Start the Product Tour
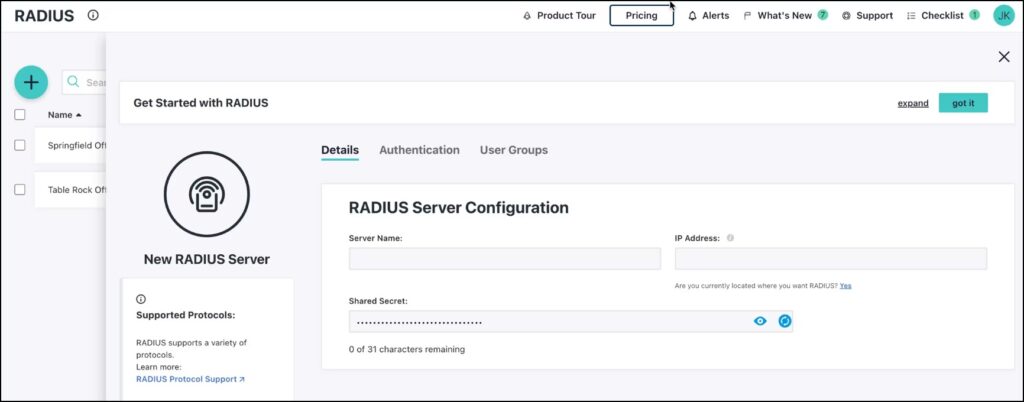1024x402 pixels. click(559, 16)
